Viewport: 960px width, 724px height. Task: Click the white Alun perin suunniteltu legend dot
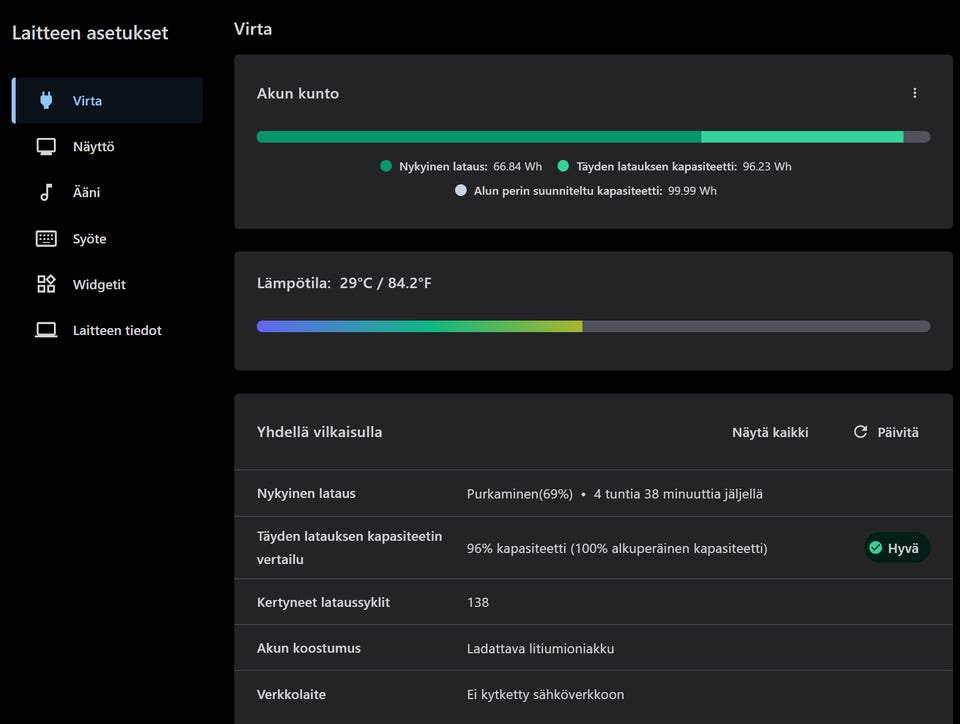pos(460,190)
